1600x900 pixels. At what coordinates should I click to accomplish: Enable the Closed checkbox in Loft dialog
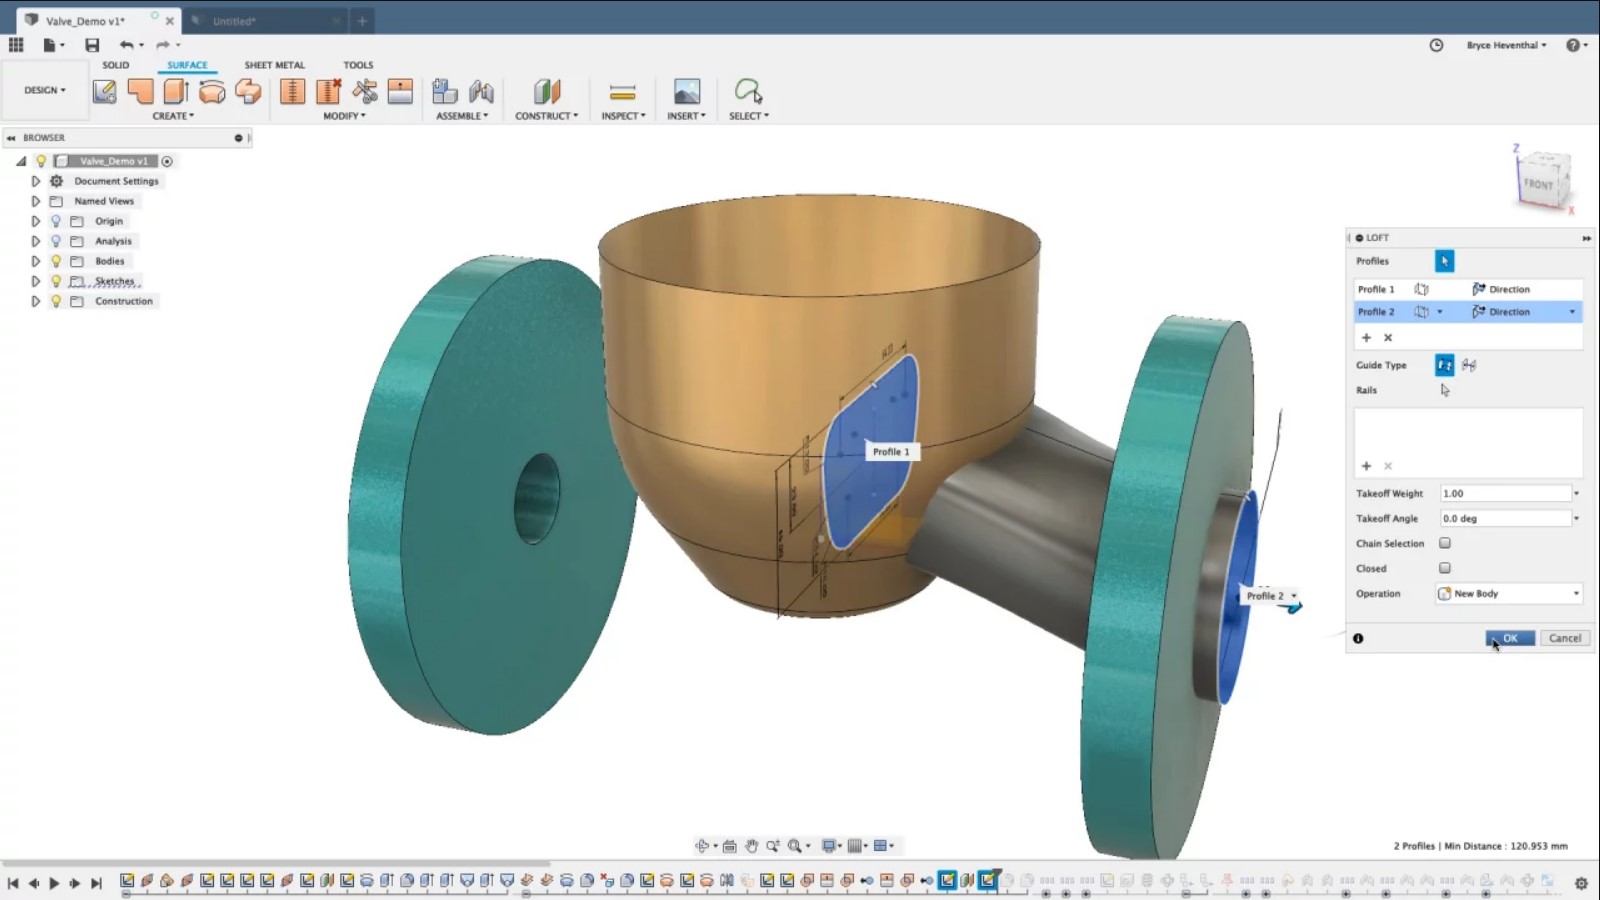1444,567
